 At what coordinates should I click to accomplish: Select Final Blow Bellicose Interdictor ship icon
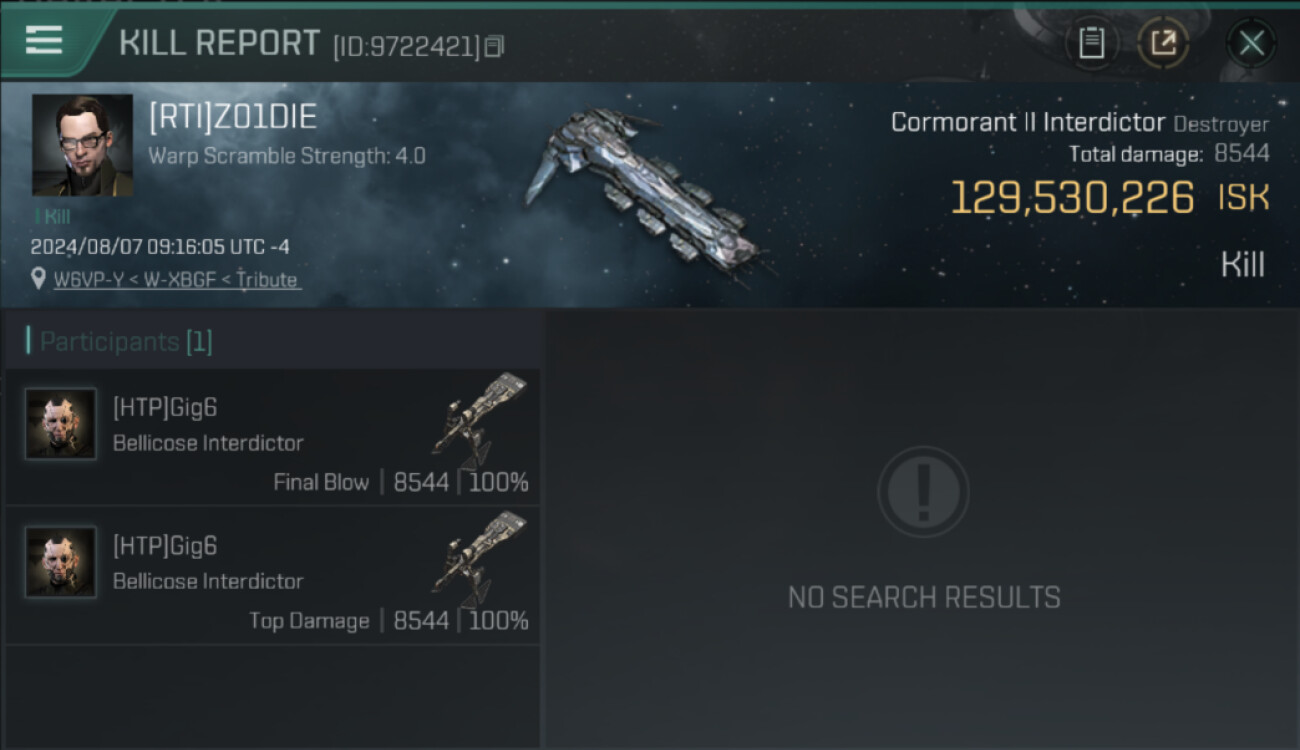[x=480, y=415]
